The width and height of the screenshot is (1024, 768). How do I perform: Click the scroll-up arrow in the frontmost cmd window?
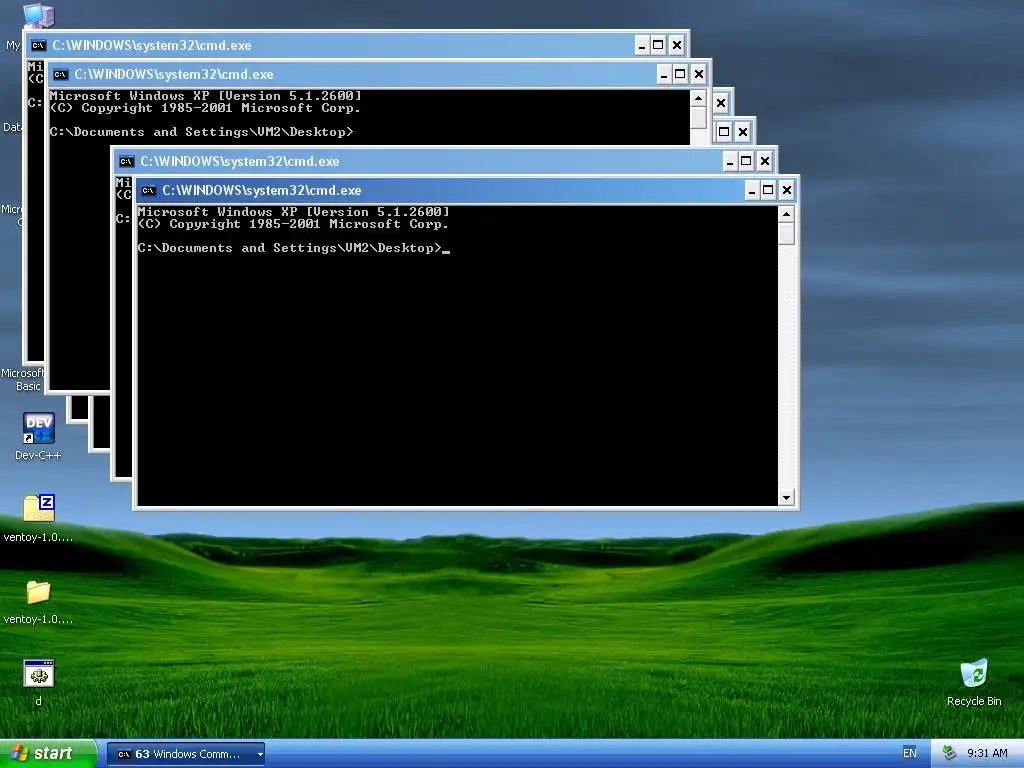786,214
